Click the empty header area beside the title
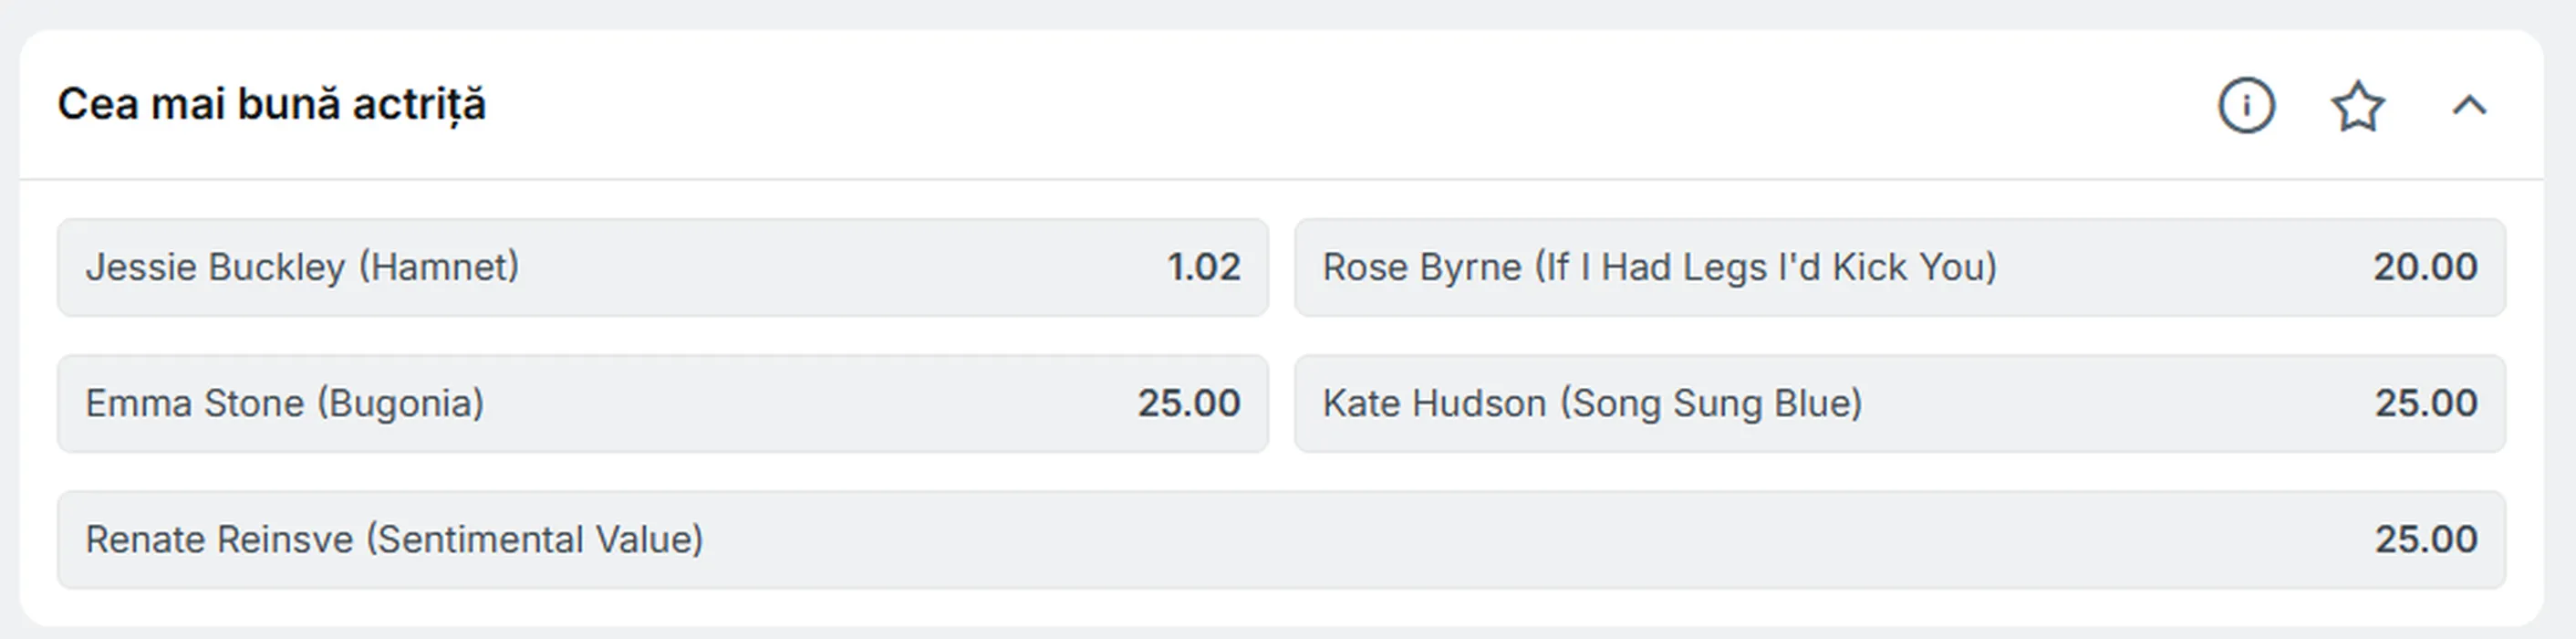2576x639 pixels. (x=1300, y=105)
